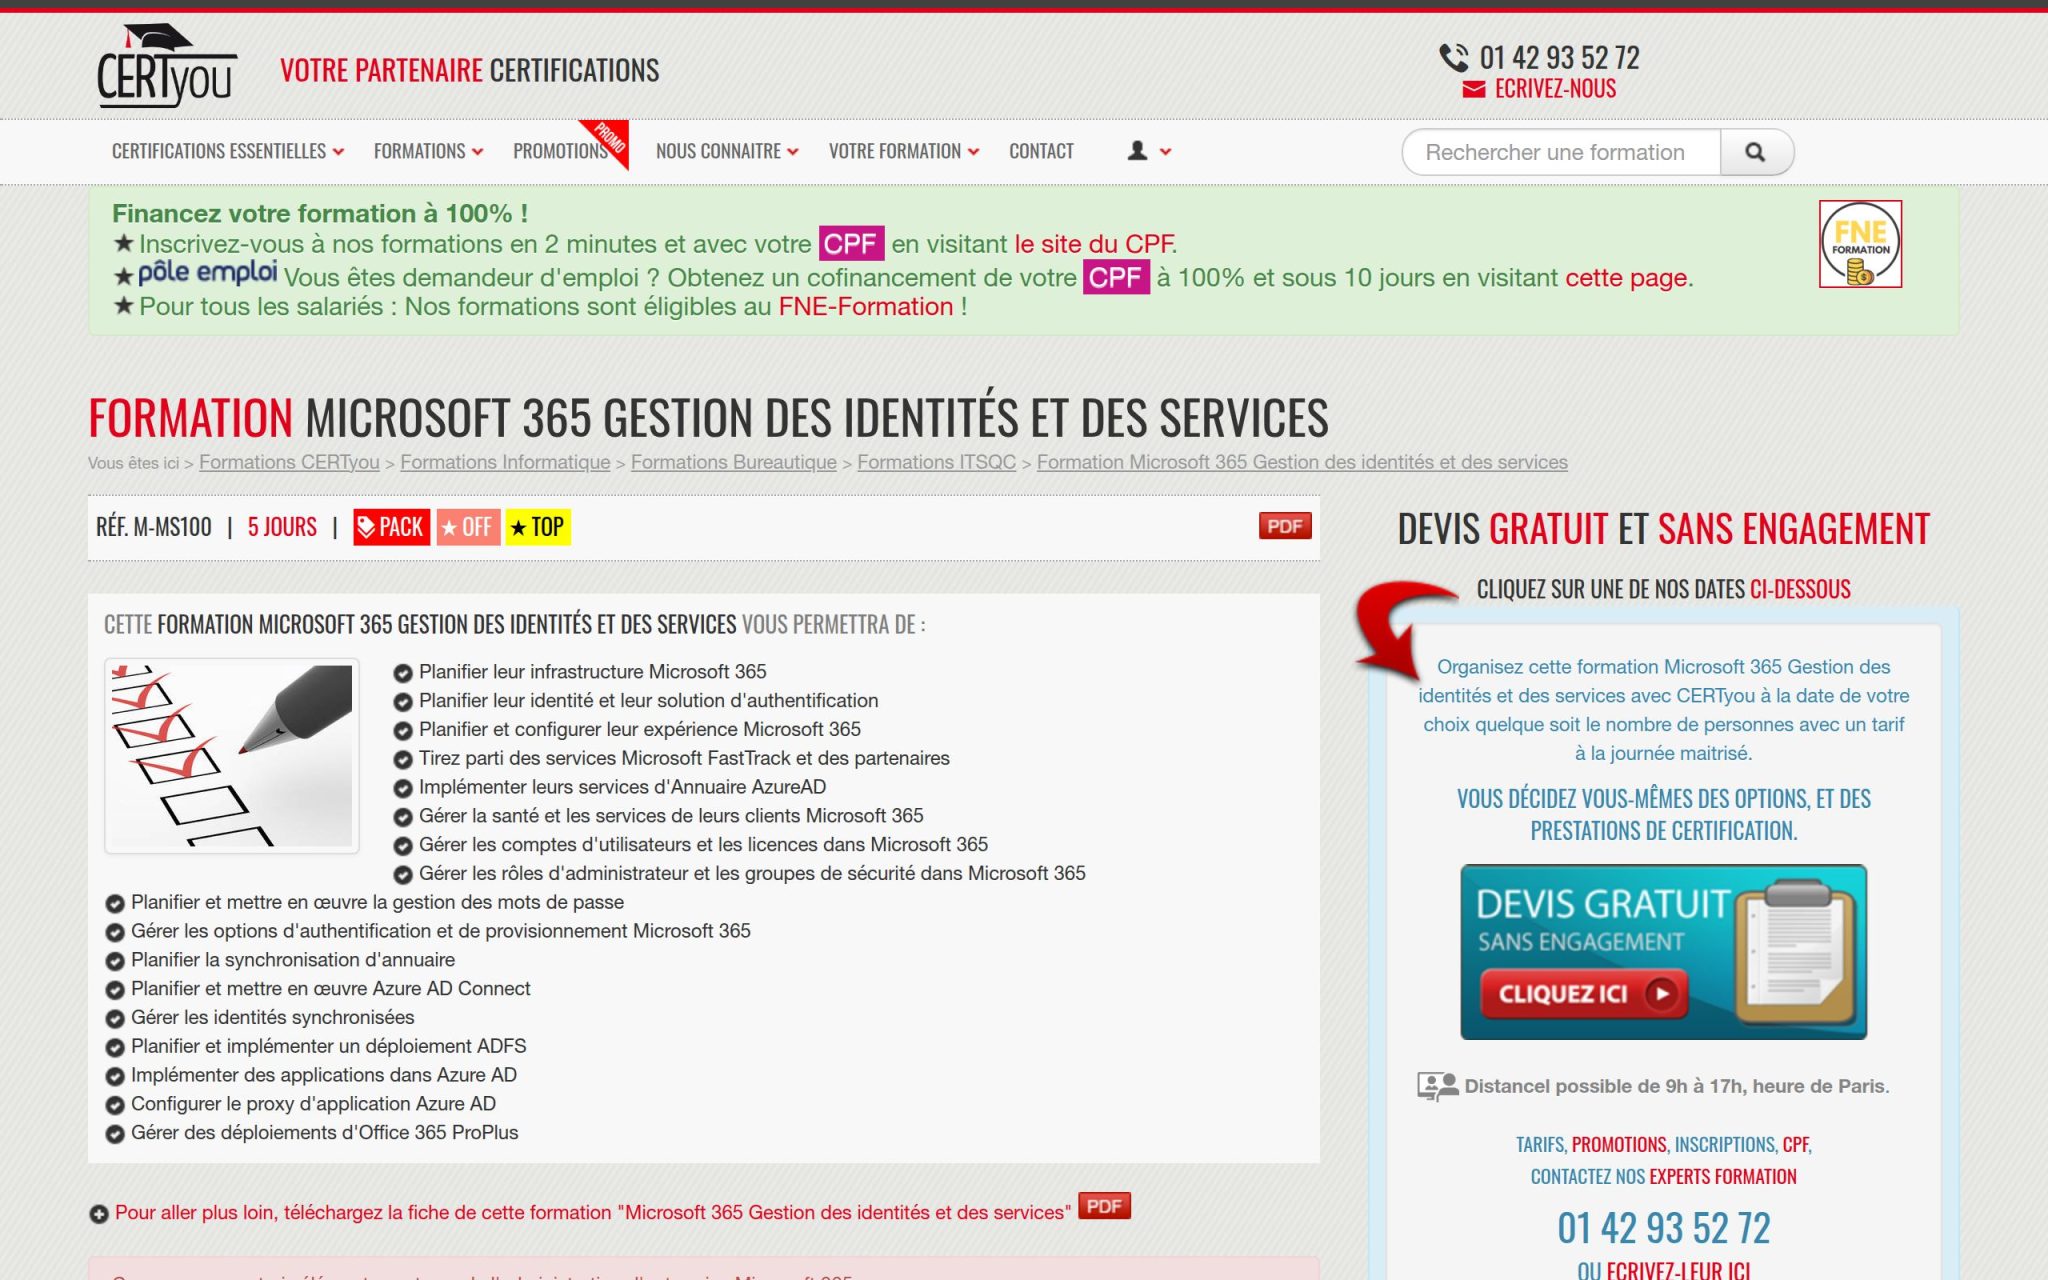Click the CLIQUEZ ICI button
Screen dimensions: 2048x1280
[x=1583, y=994]
